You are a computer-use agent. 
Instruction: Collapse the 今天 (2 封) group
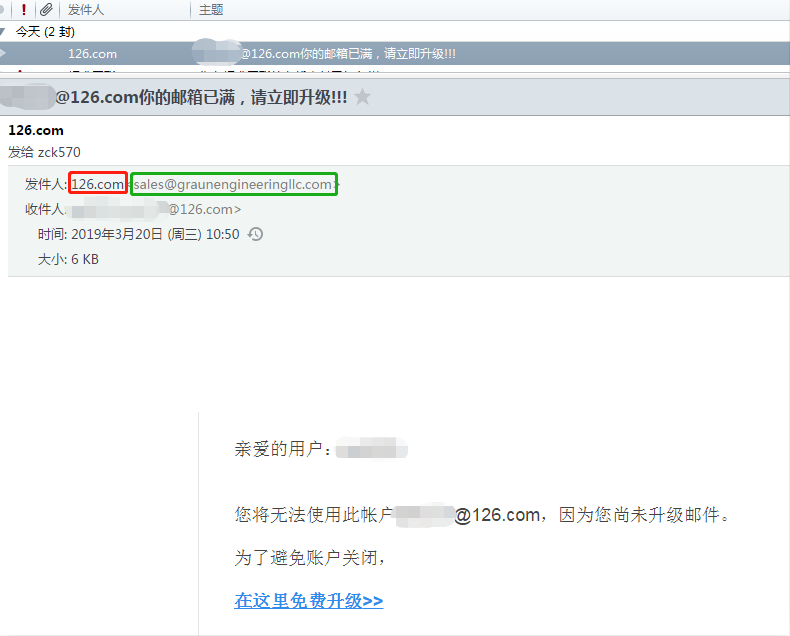pos(3,32)
